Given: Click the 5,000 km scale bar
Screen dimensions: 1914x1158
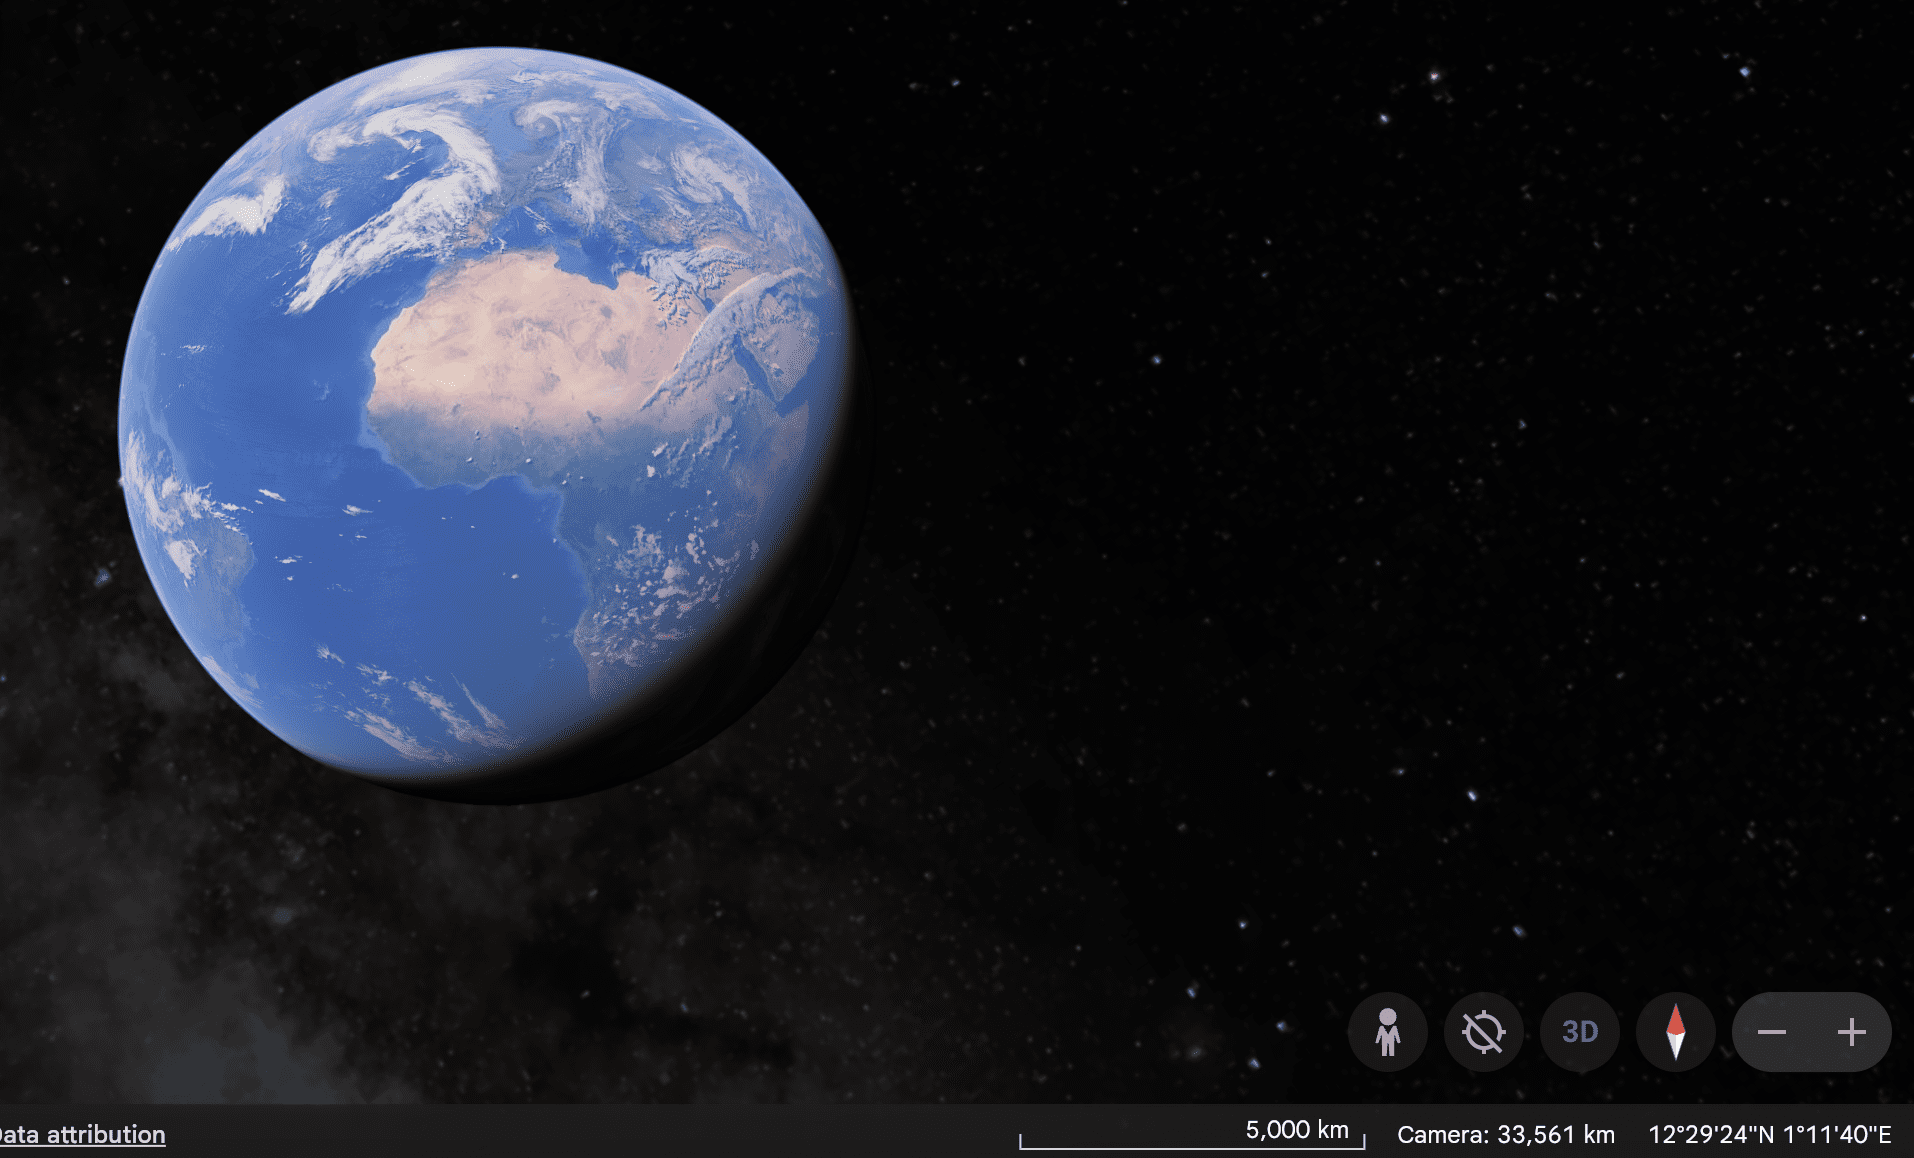Looking at the screenshot, I should 1192,1133.
